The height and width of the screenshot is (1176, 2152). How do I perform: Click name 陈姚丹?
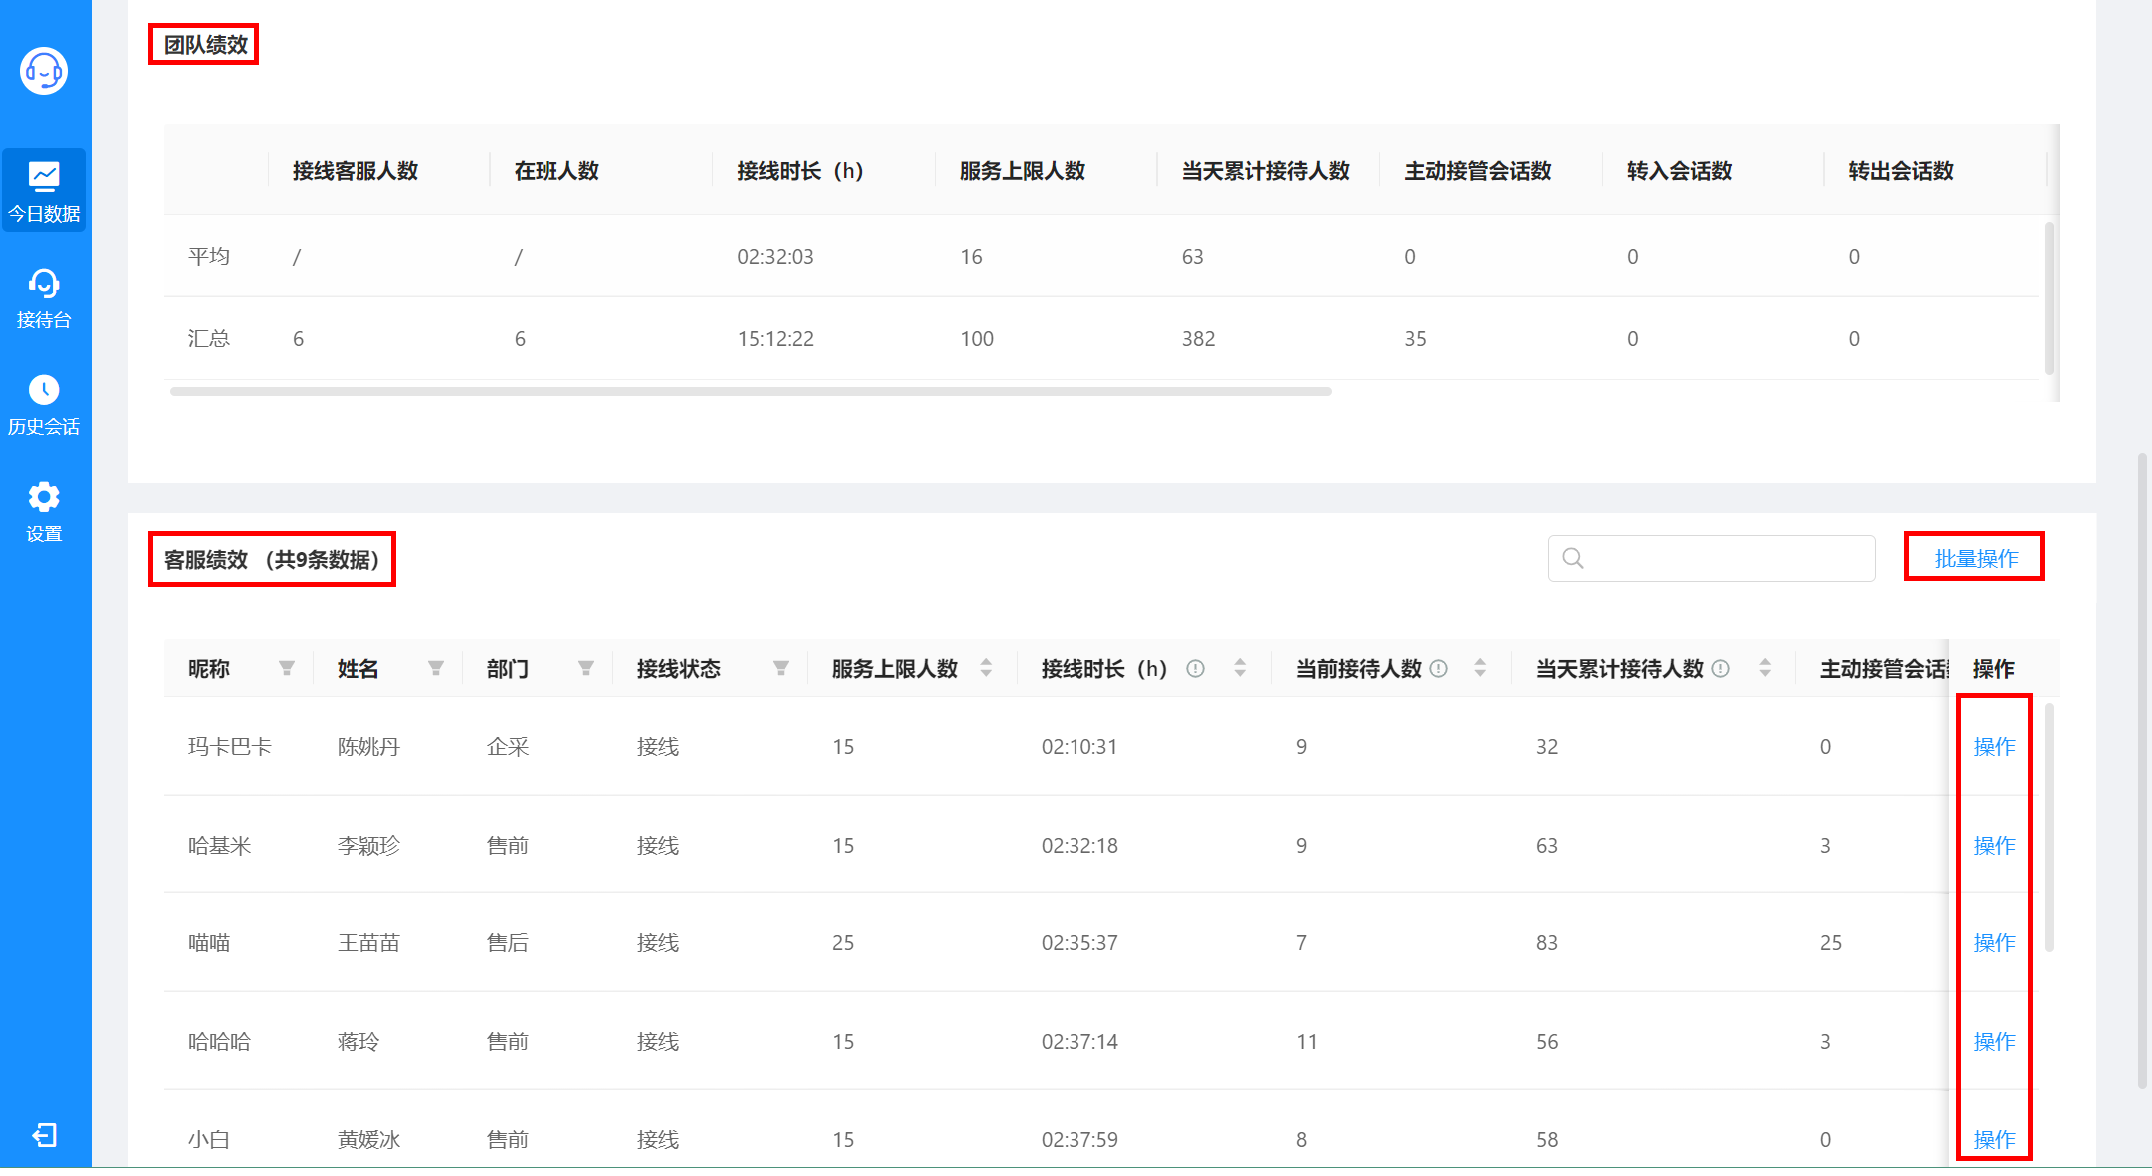click(369, 746)
